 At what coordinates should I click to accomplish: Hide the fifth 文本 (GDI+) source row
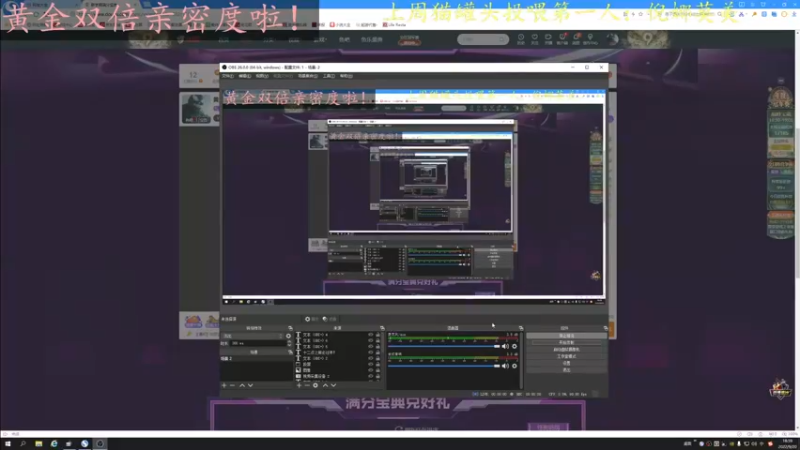coord(370,358)
